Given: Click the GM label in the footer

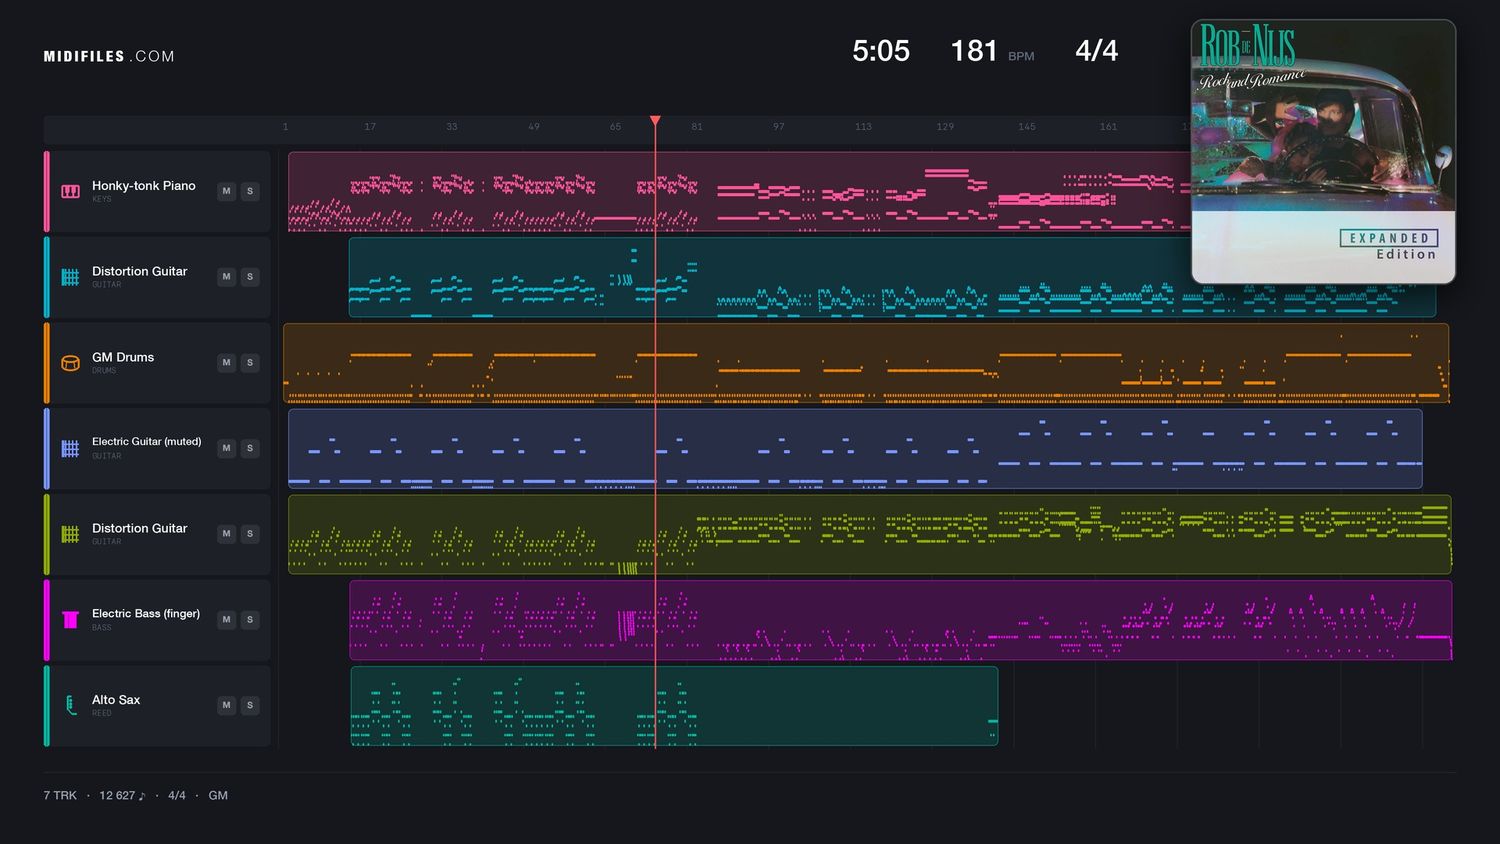Looking at the screenshot, I should click(218, 796).
